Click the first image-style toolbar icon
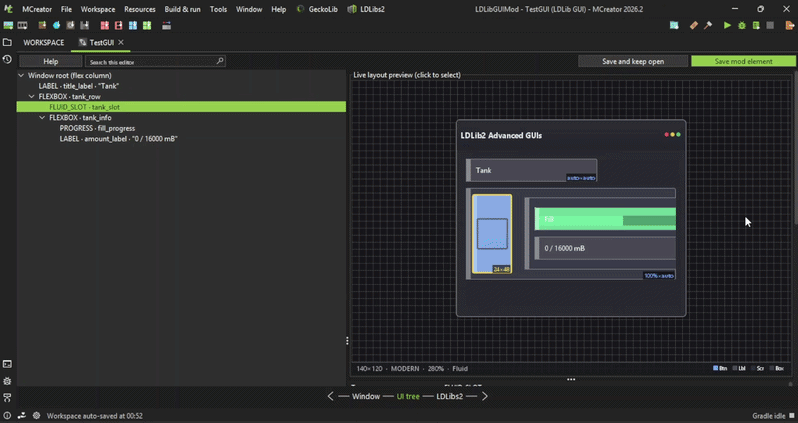798x423 pixels. tap(8, 25)
